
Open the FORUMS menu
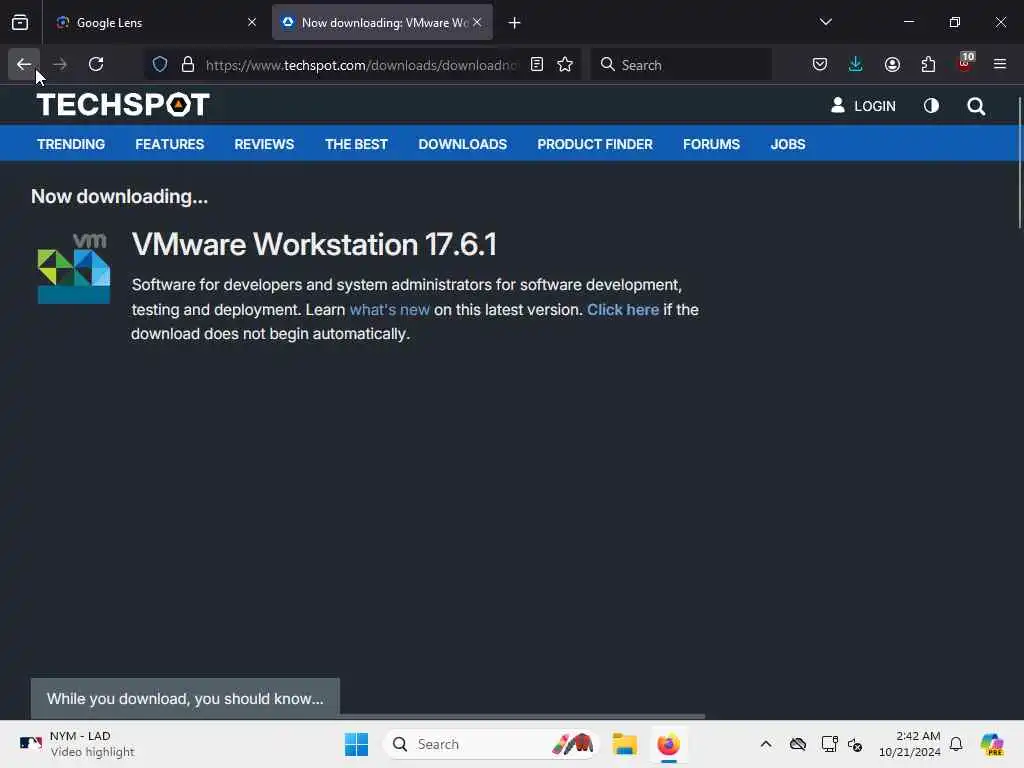coord(711,144)
